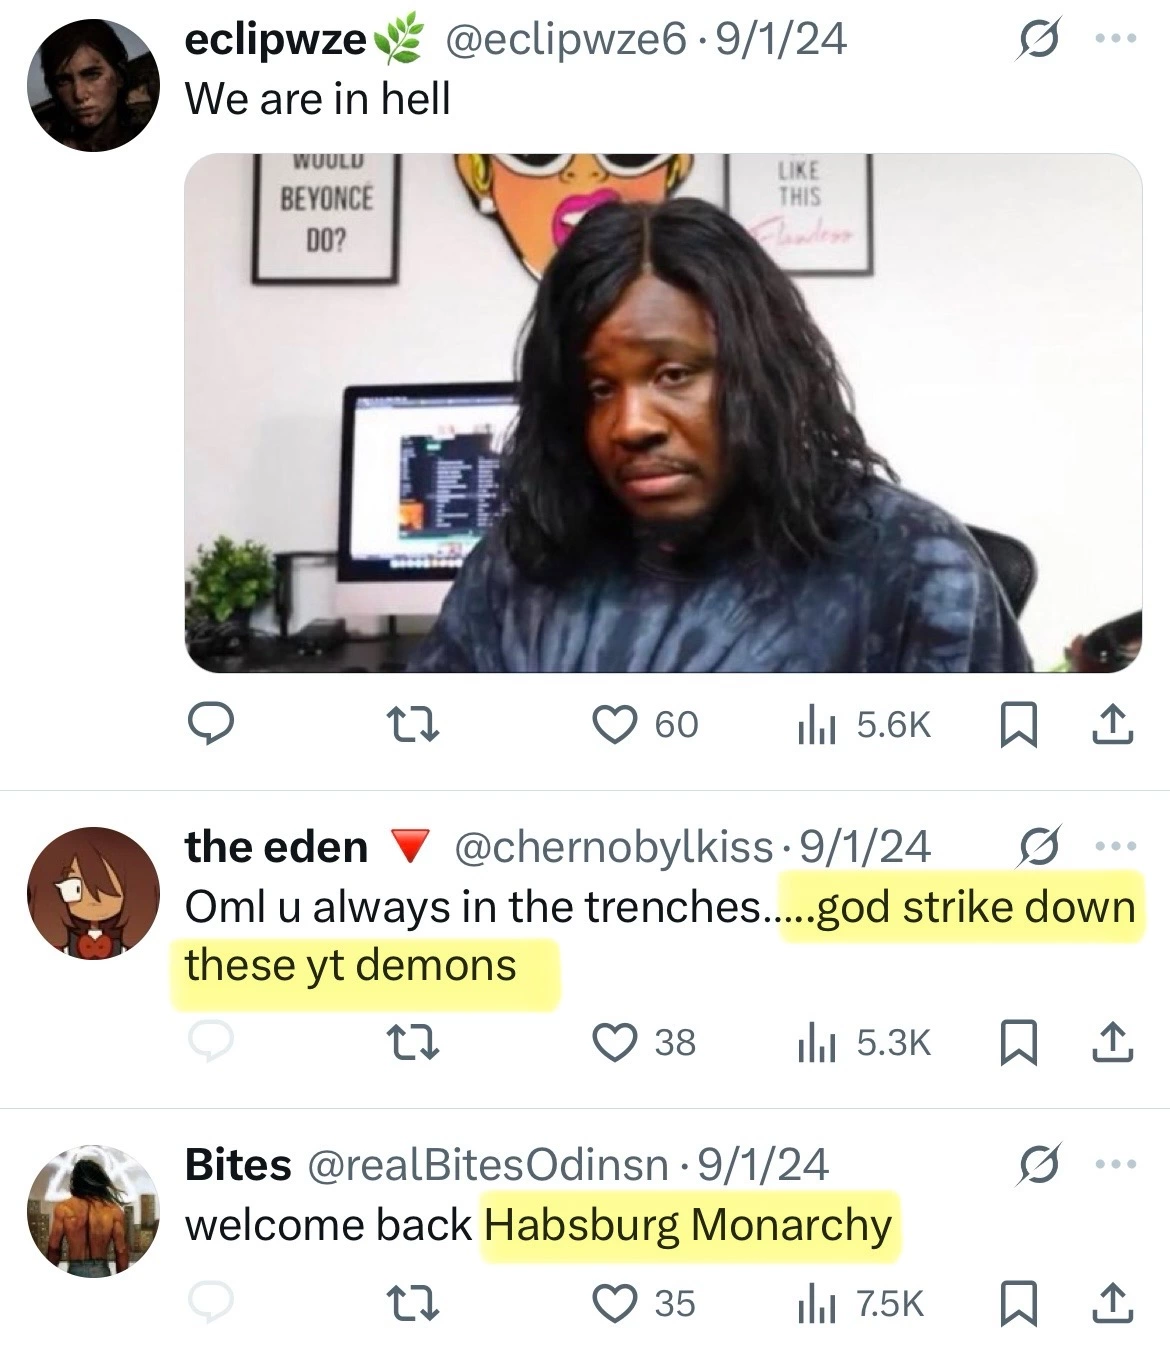Visit @chernobylkiss profile handle
The image size is (1170, 1362).
[x=614, y=847]
